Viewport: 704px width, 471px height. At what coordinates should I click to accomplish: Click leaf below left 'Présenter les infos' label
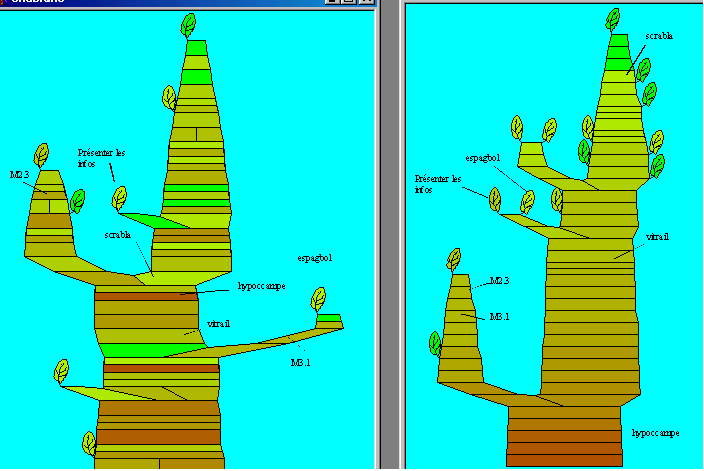pyautogui.click(x=119, y=197)
